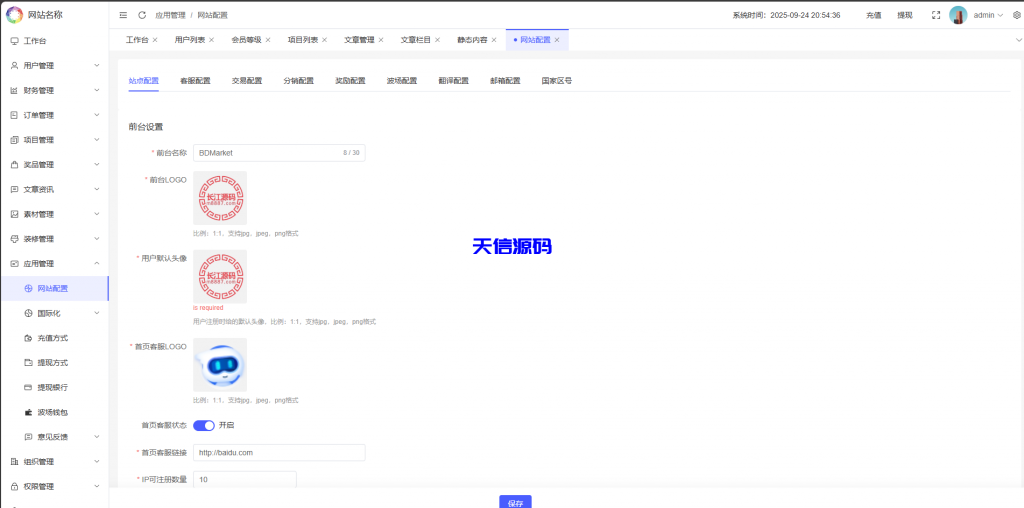
Task: Close the 用户列表 tab
Action: [212, 40]
